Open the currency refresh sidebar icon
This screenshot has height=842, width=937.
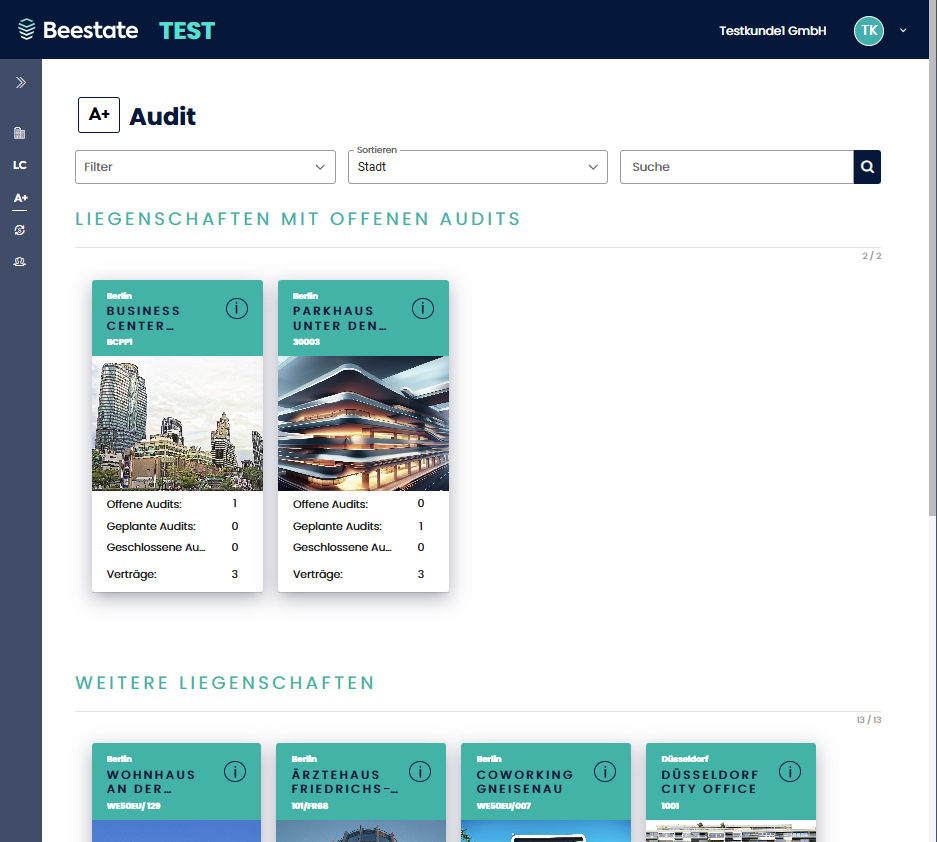[x=20, y=230]
